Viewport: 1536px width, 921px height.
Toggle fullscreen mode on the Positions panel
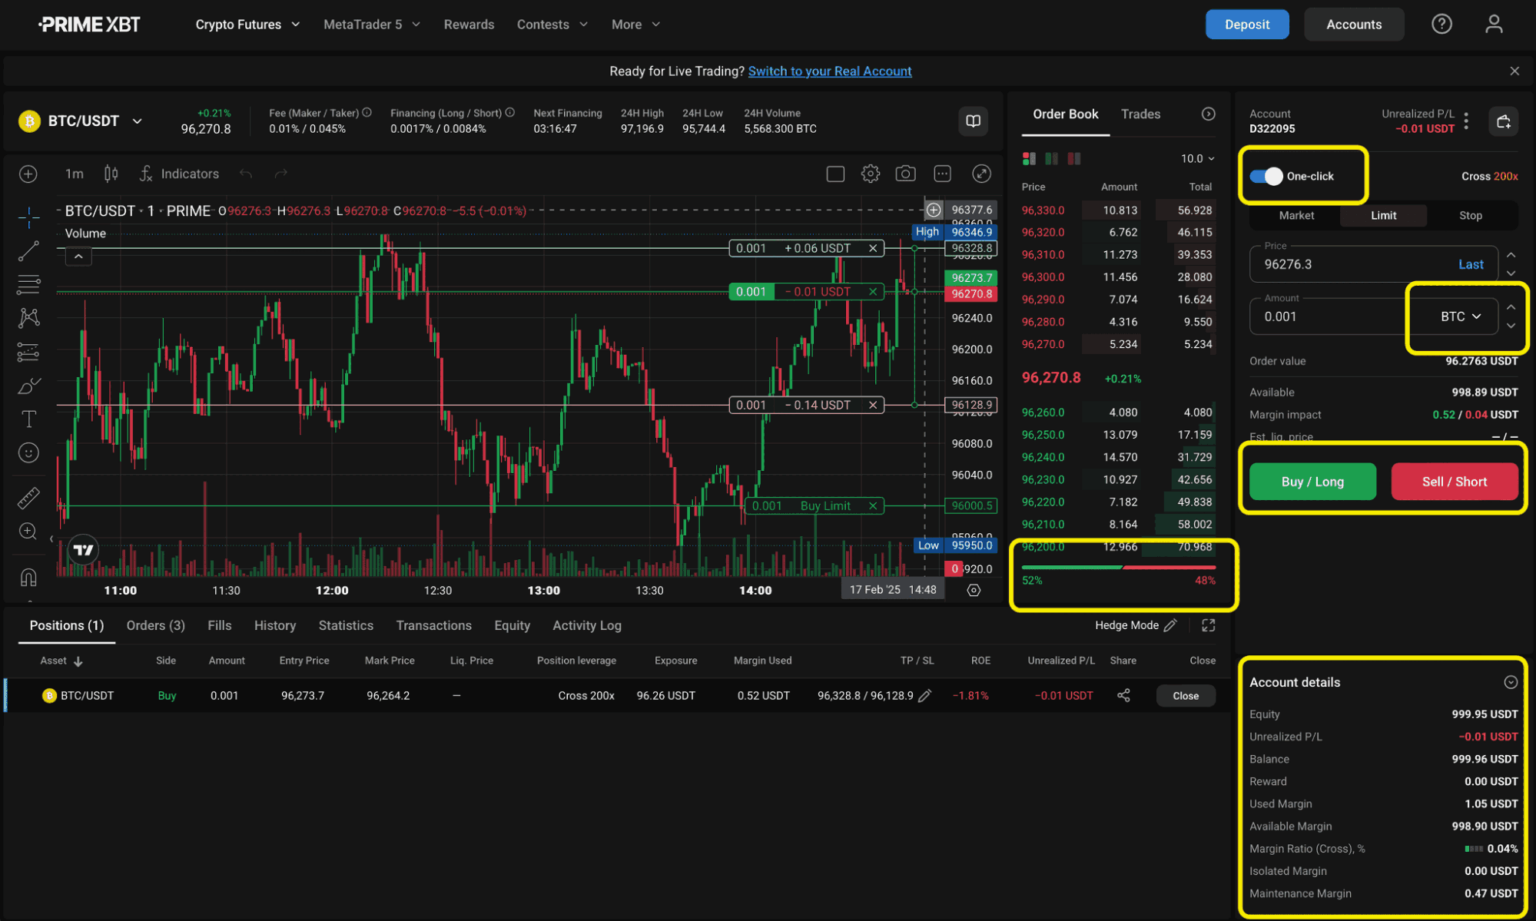[x=1208, y=625]
